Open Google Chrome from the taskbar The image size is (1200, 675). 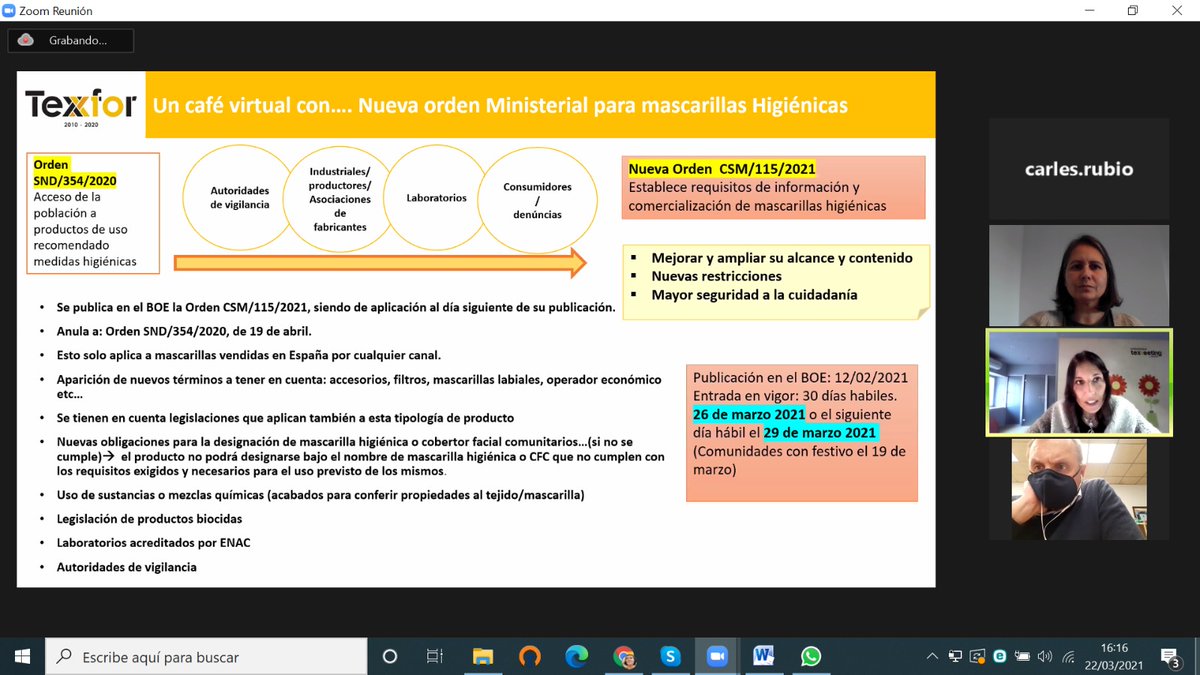click(x=624, y=657)
